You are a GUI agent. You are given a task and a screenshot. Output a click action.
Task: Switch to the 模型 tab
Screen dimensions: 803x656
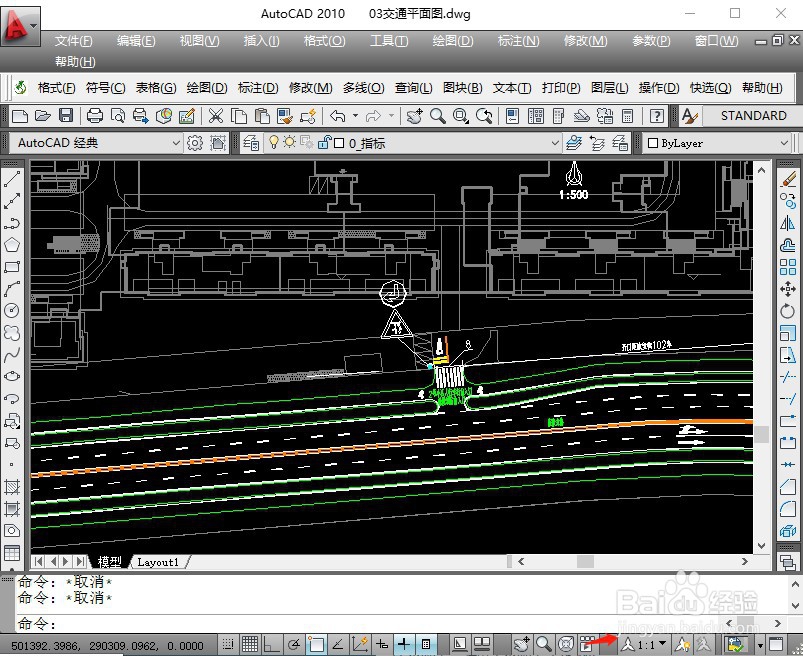pos(109,562)
